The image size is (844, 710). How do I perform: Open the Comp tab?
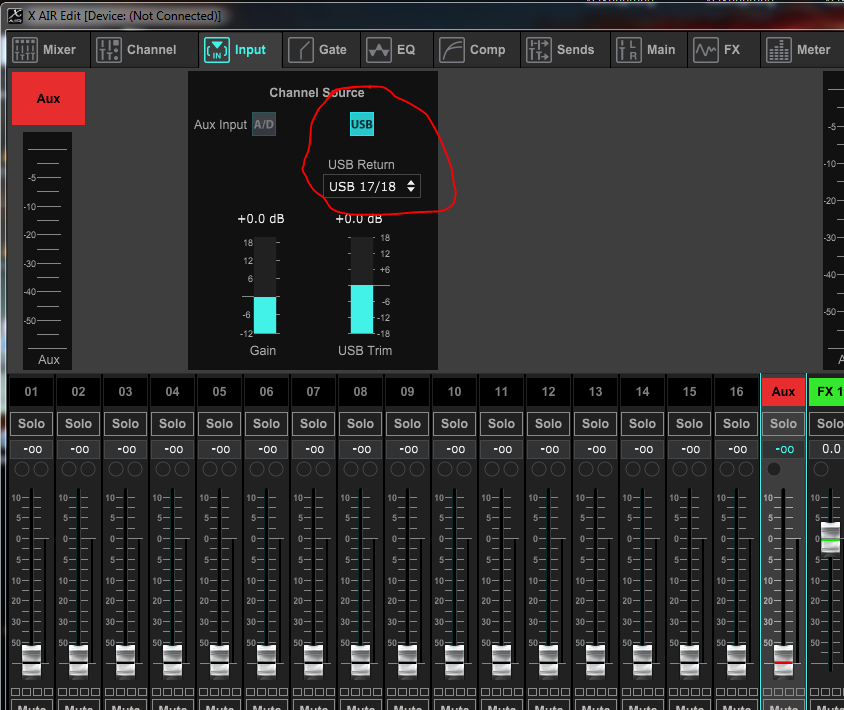point(477,50)
